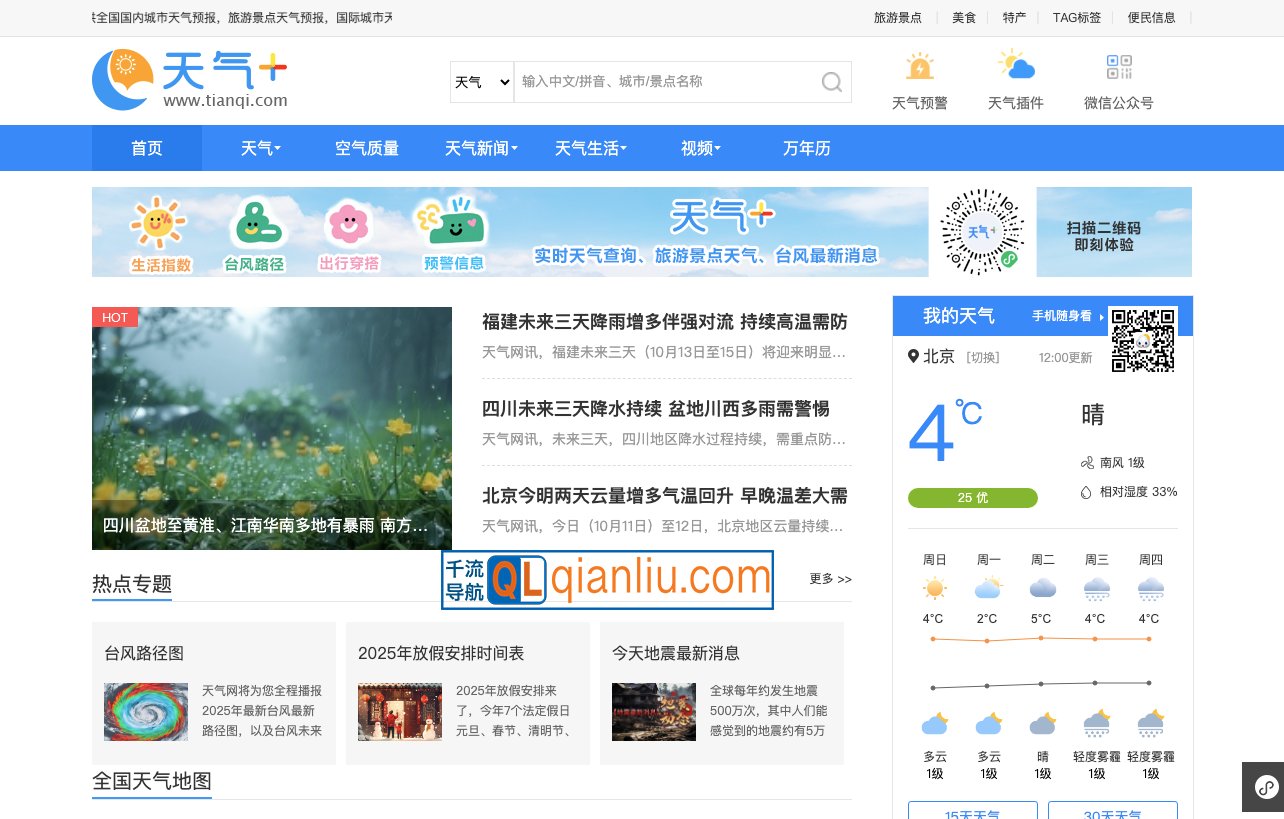Switch to the 首页 tab
Screen dimensions: 1284x819
click(x=146, y=148)
